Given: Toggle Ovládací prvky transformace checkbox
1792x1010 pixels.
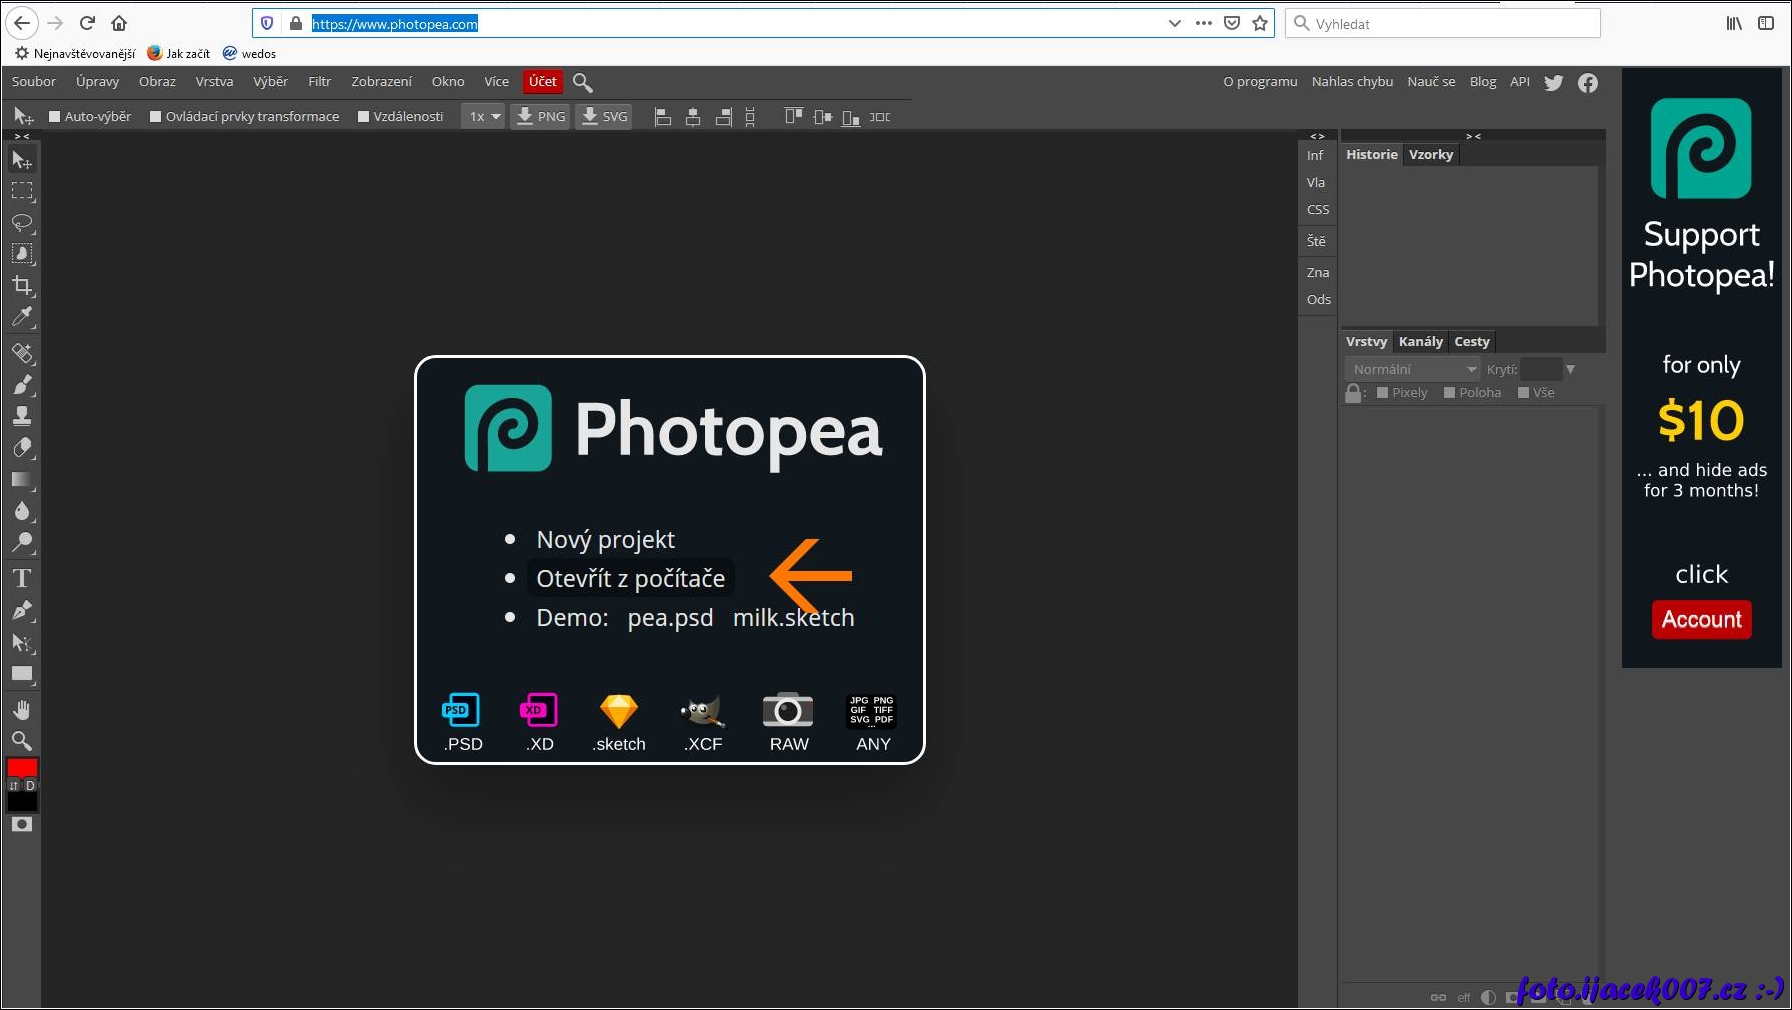Looking at the screenshot, I should [x=156, y=117].
